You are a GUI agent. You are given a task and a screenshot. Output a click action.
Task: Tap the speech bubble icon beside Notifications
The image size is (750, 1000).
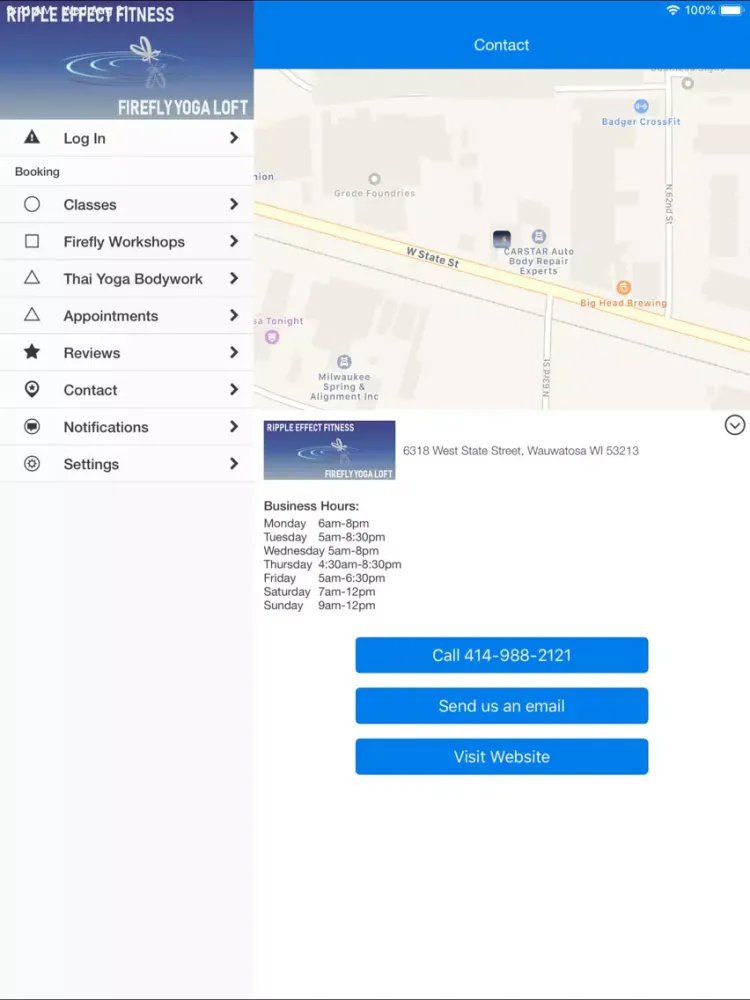click(32, 427)
